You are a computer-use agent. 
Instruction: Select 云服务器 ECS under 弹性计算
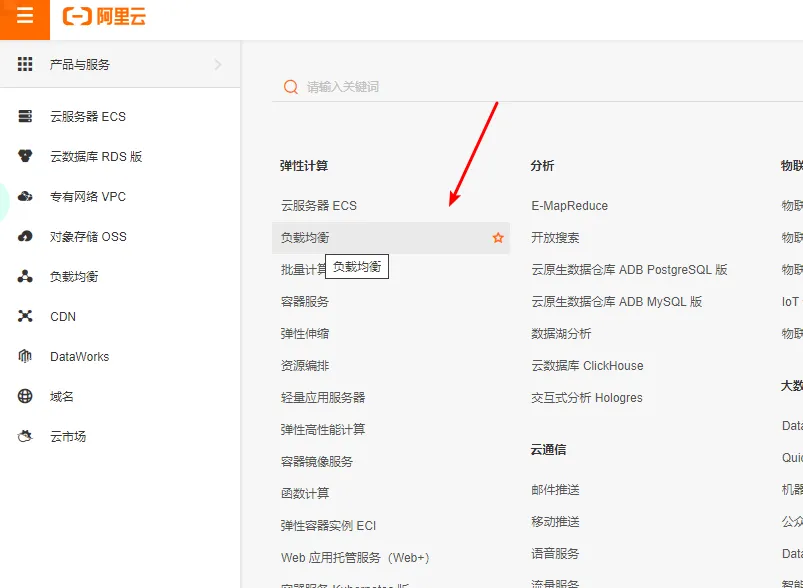tap(319, 205)
